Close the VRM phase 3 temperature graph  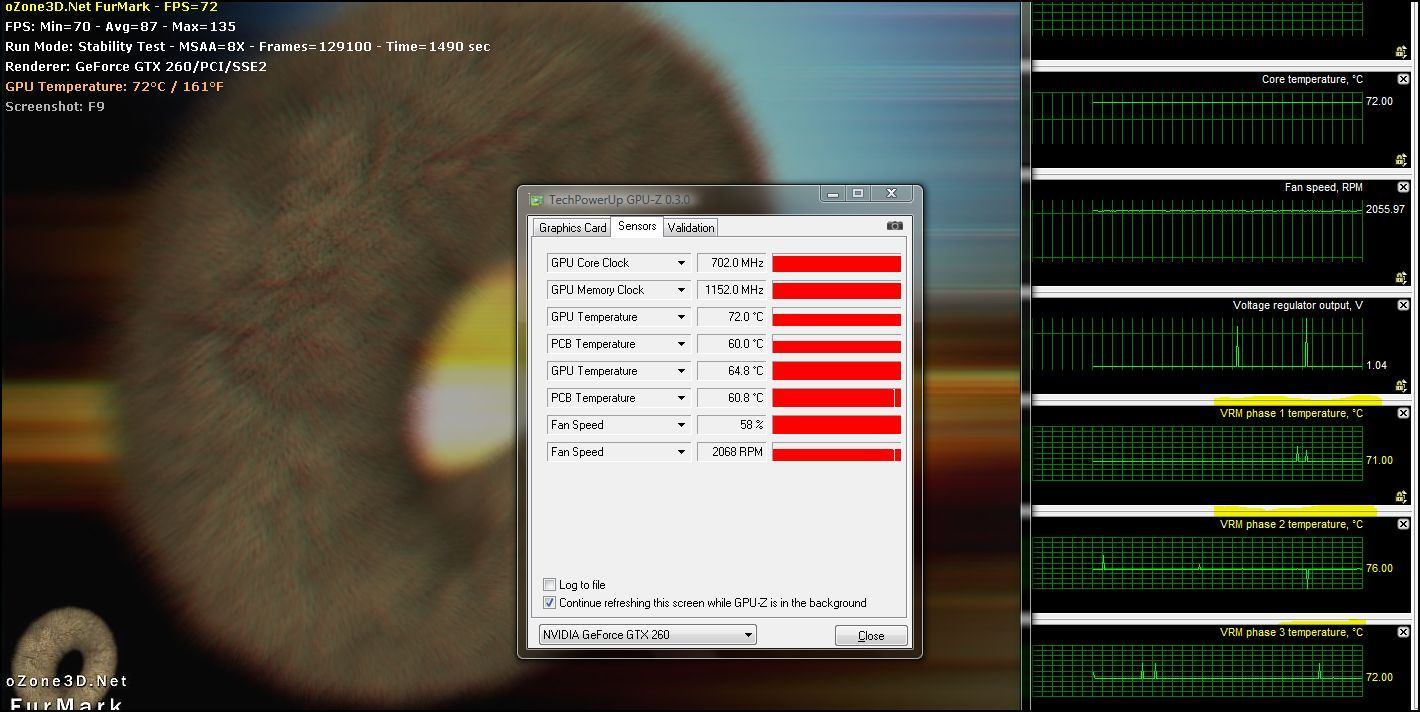coord(1403,632)
